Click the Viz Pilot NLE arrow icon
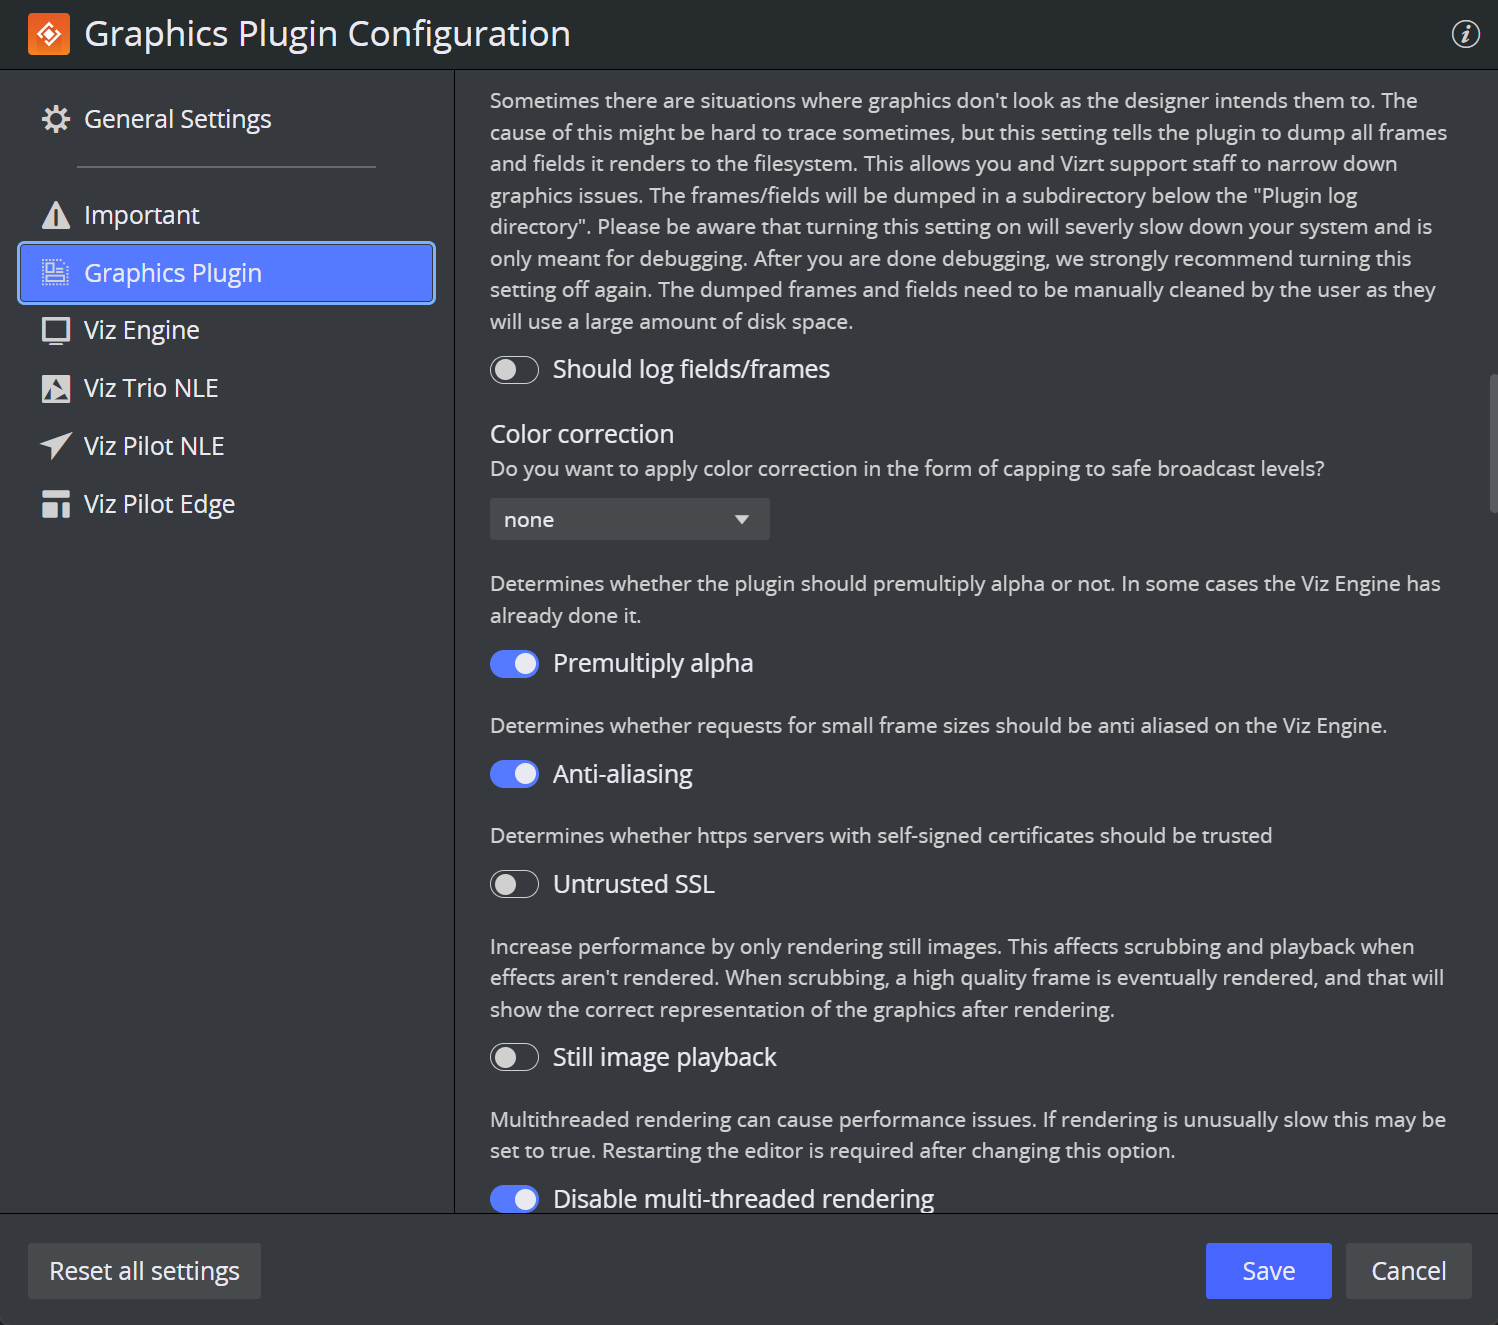Image resolution: width=1498 pixels, height=1325 pixels. click(56, 446)
